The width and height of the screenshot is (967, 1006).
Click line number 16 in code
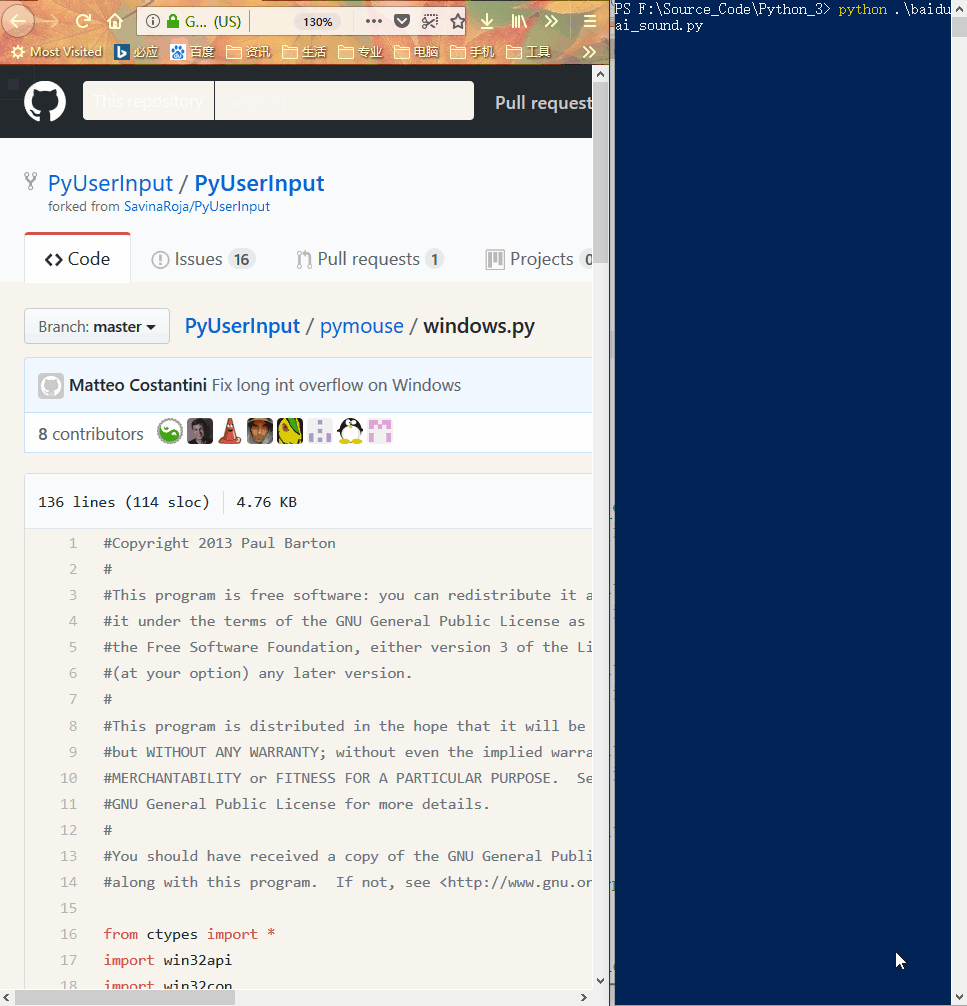pos(68,935)
